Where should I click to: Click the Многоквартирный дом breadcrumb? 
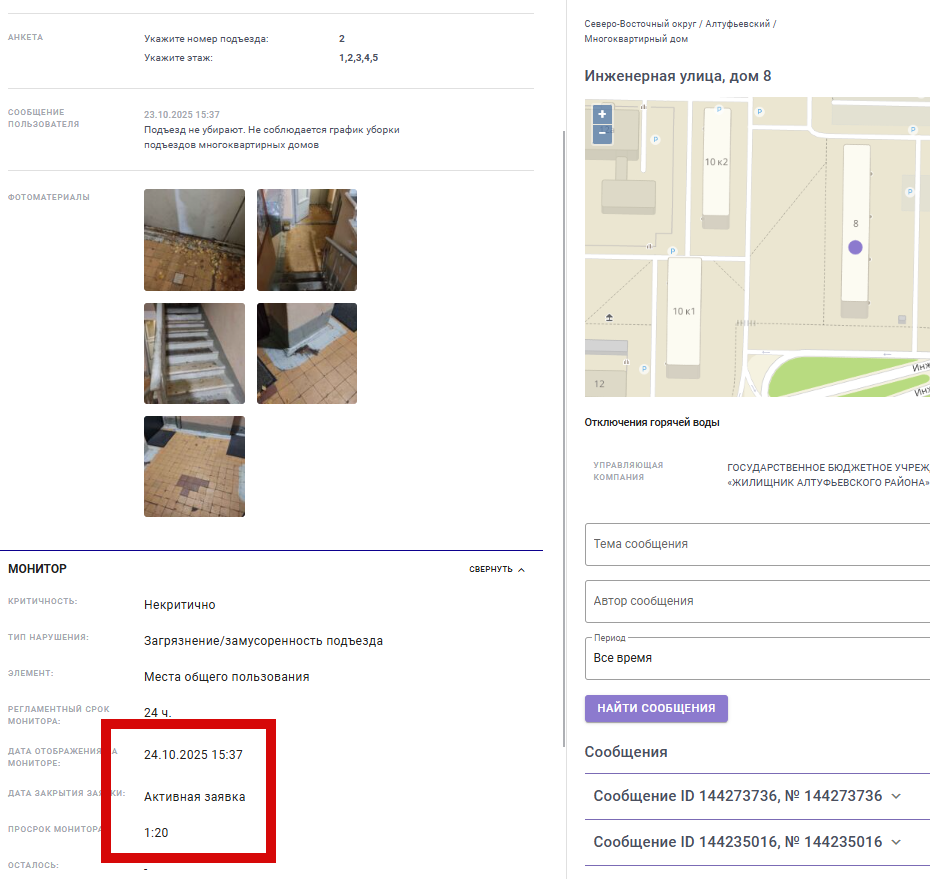636,39
